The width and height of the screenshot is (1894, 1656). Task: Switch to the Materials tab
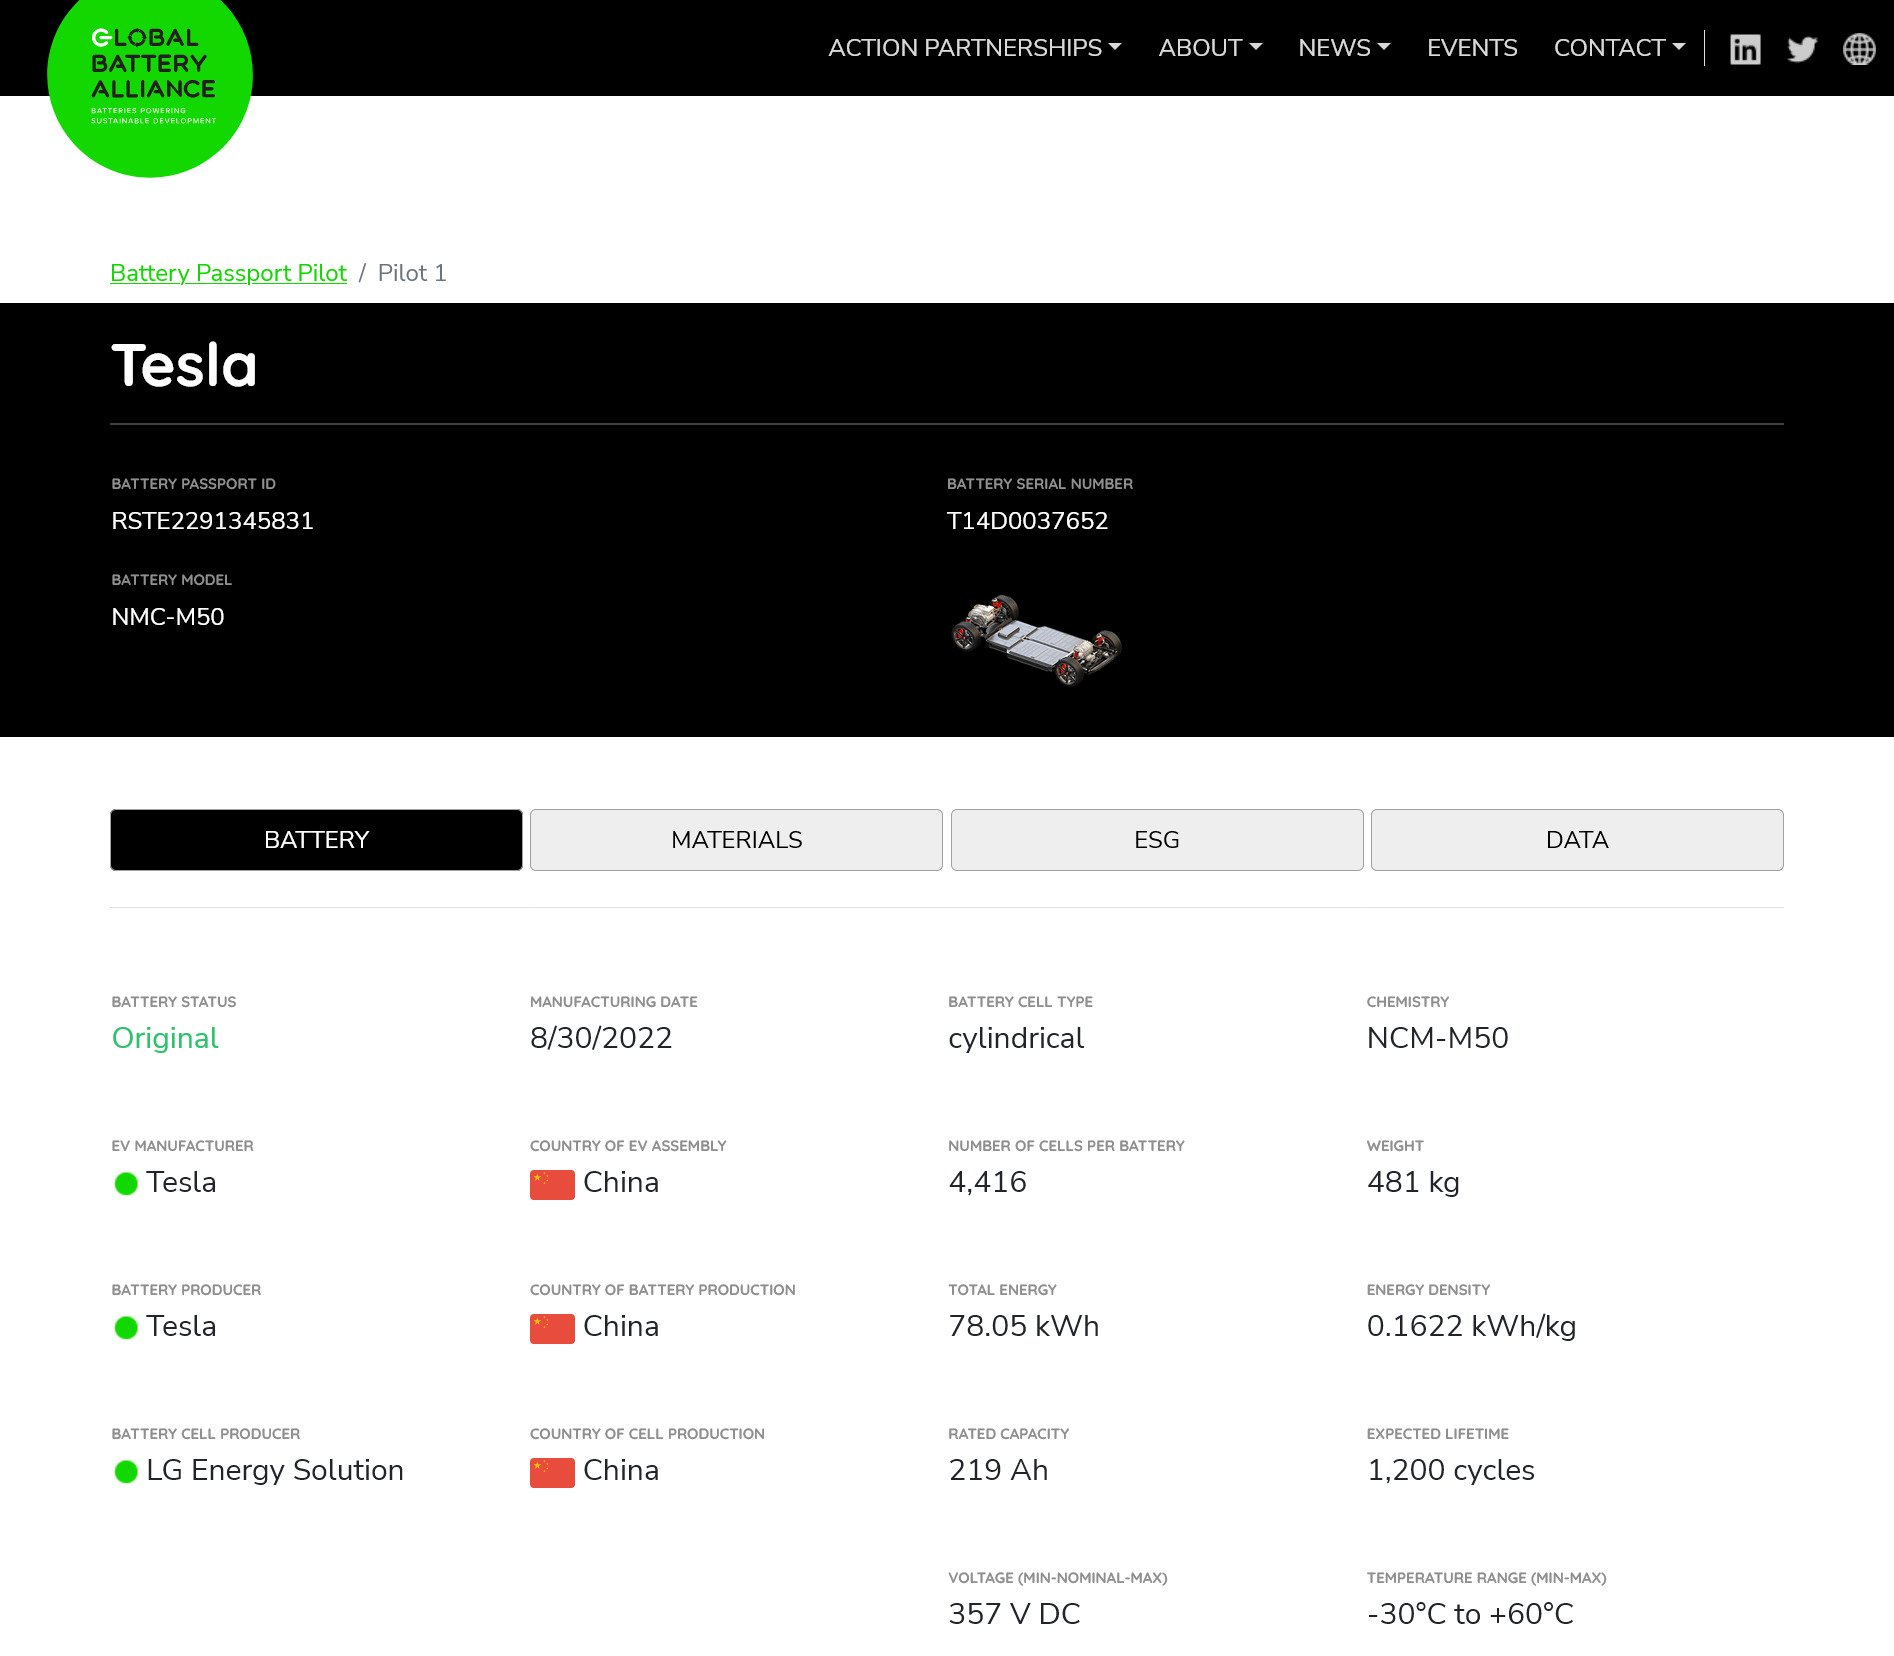736,840
